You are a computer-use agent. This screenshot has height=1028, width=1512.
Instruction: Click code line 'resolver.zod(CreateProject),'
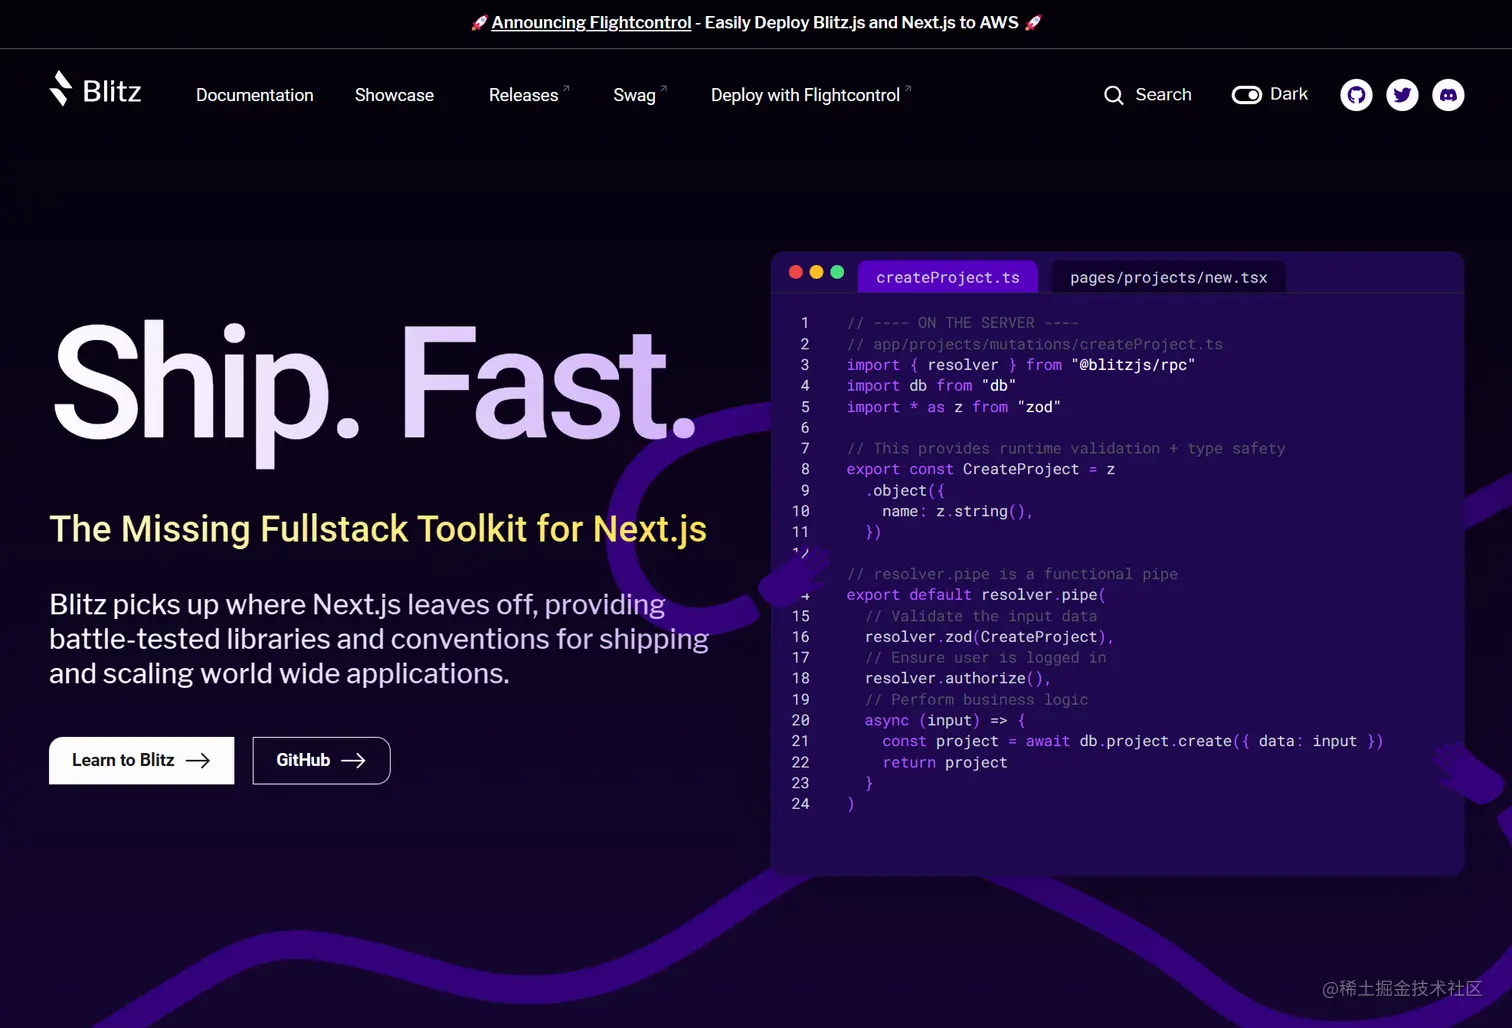[989, 636]
